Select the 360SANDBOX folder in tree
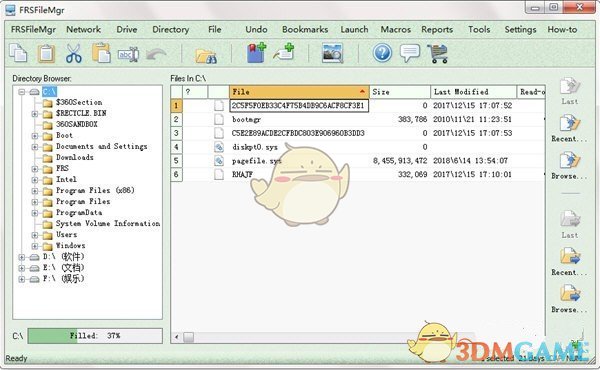 (77, 124)
